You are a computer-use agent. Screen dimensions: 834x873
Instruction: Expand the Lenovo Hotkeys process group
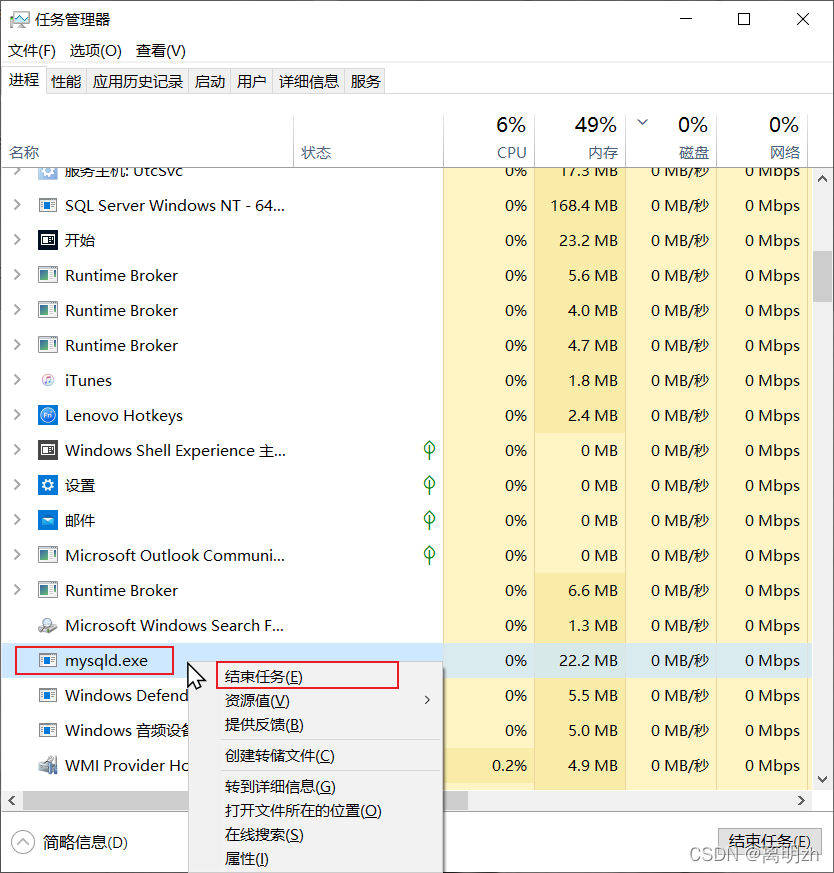click(17, 415)
